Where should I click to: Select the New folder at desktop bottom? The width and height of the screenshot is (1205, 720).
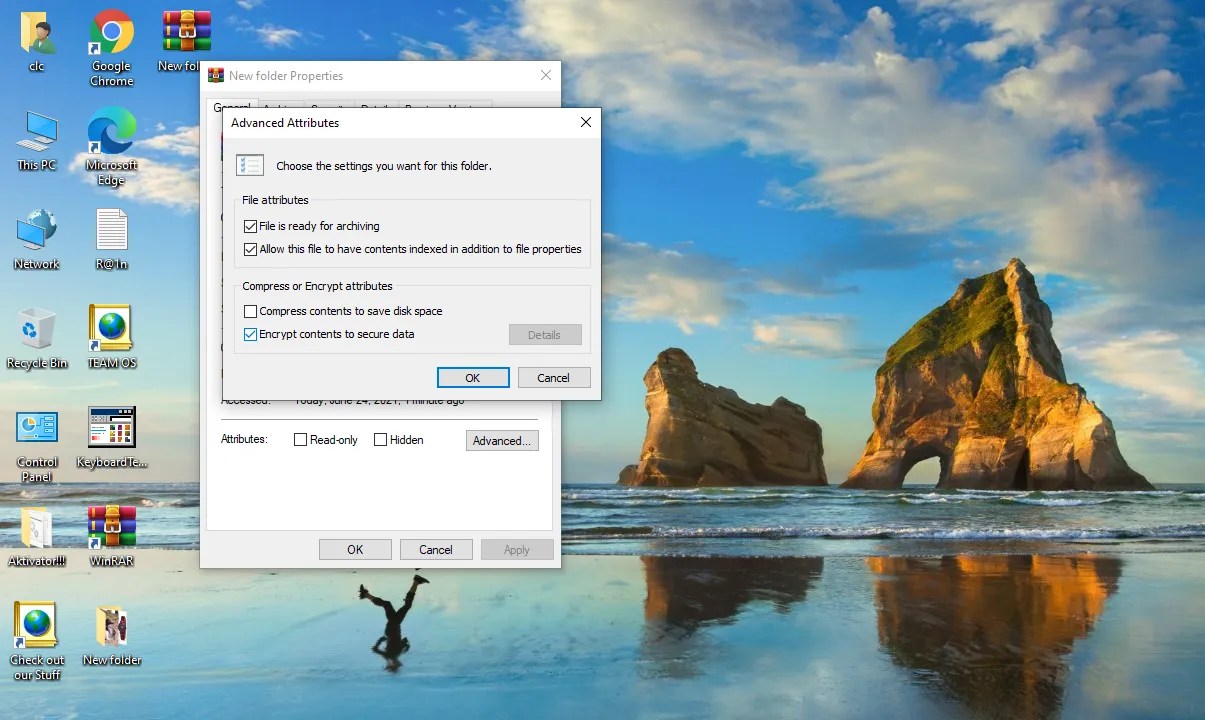click(110, 625)
